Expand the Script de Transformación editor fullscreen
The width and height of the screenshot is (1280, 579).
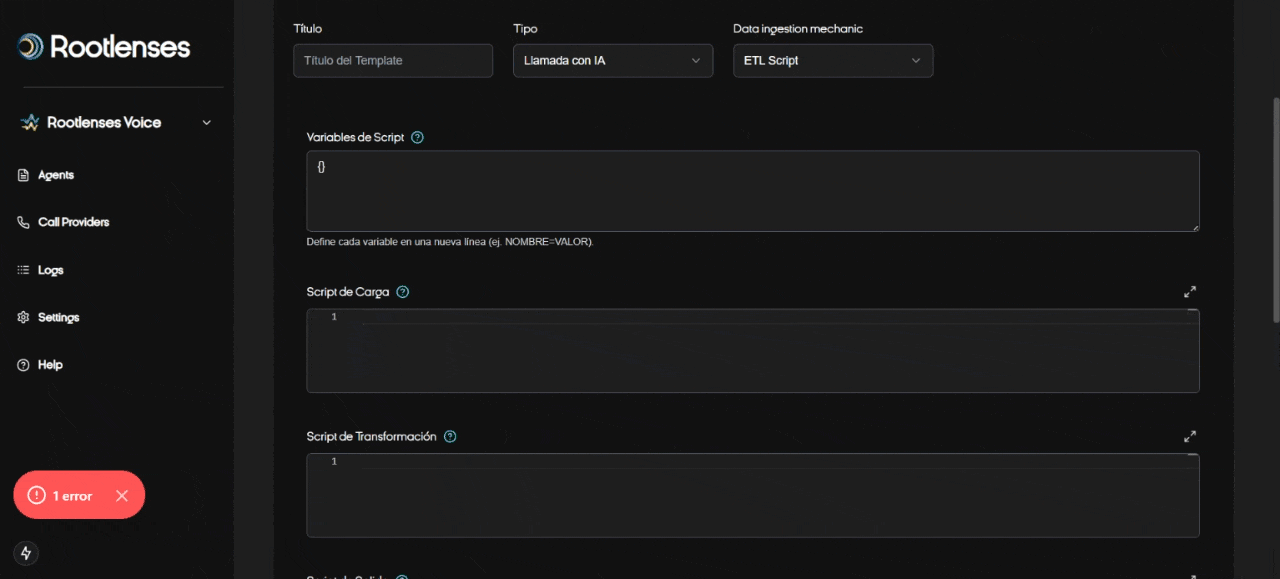(x=1190, y=436)
